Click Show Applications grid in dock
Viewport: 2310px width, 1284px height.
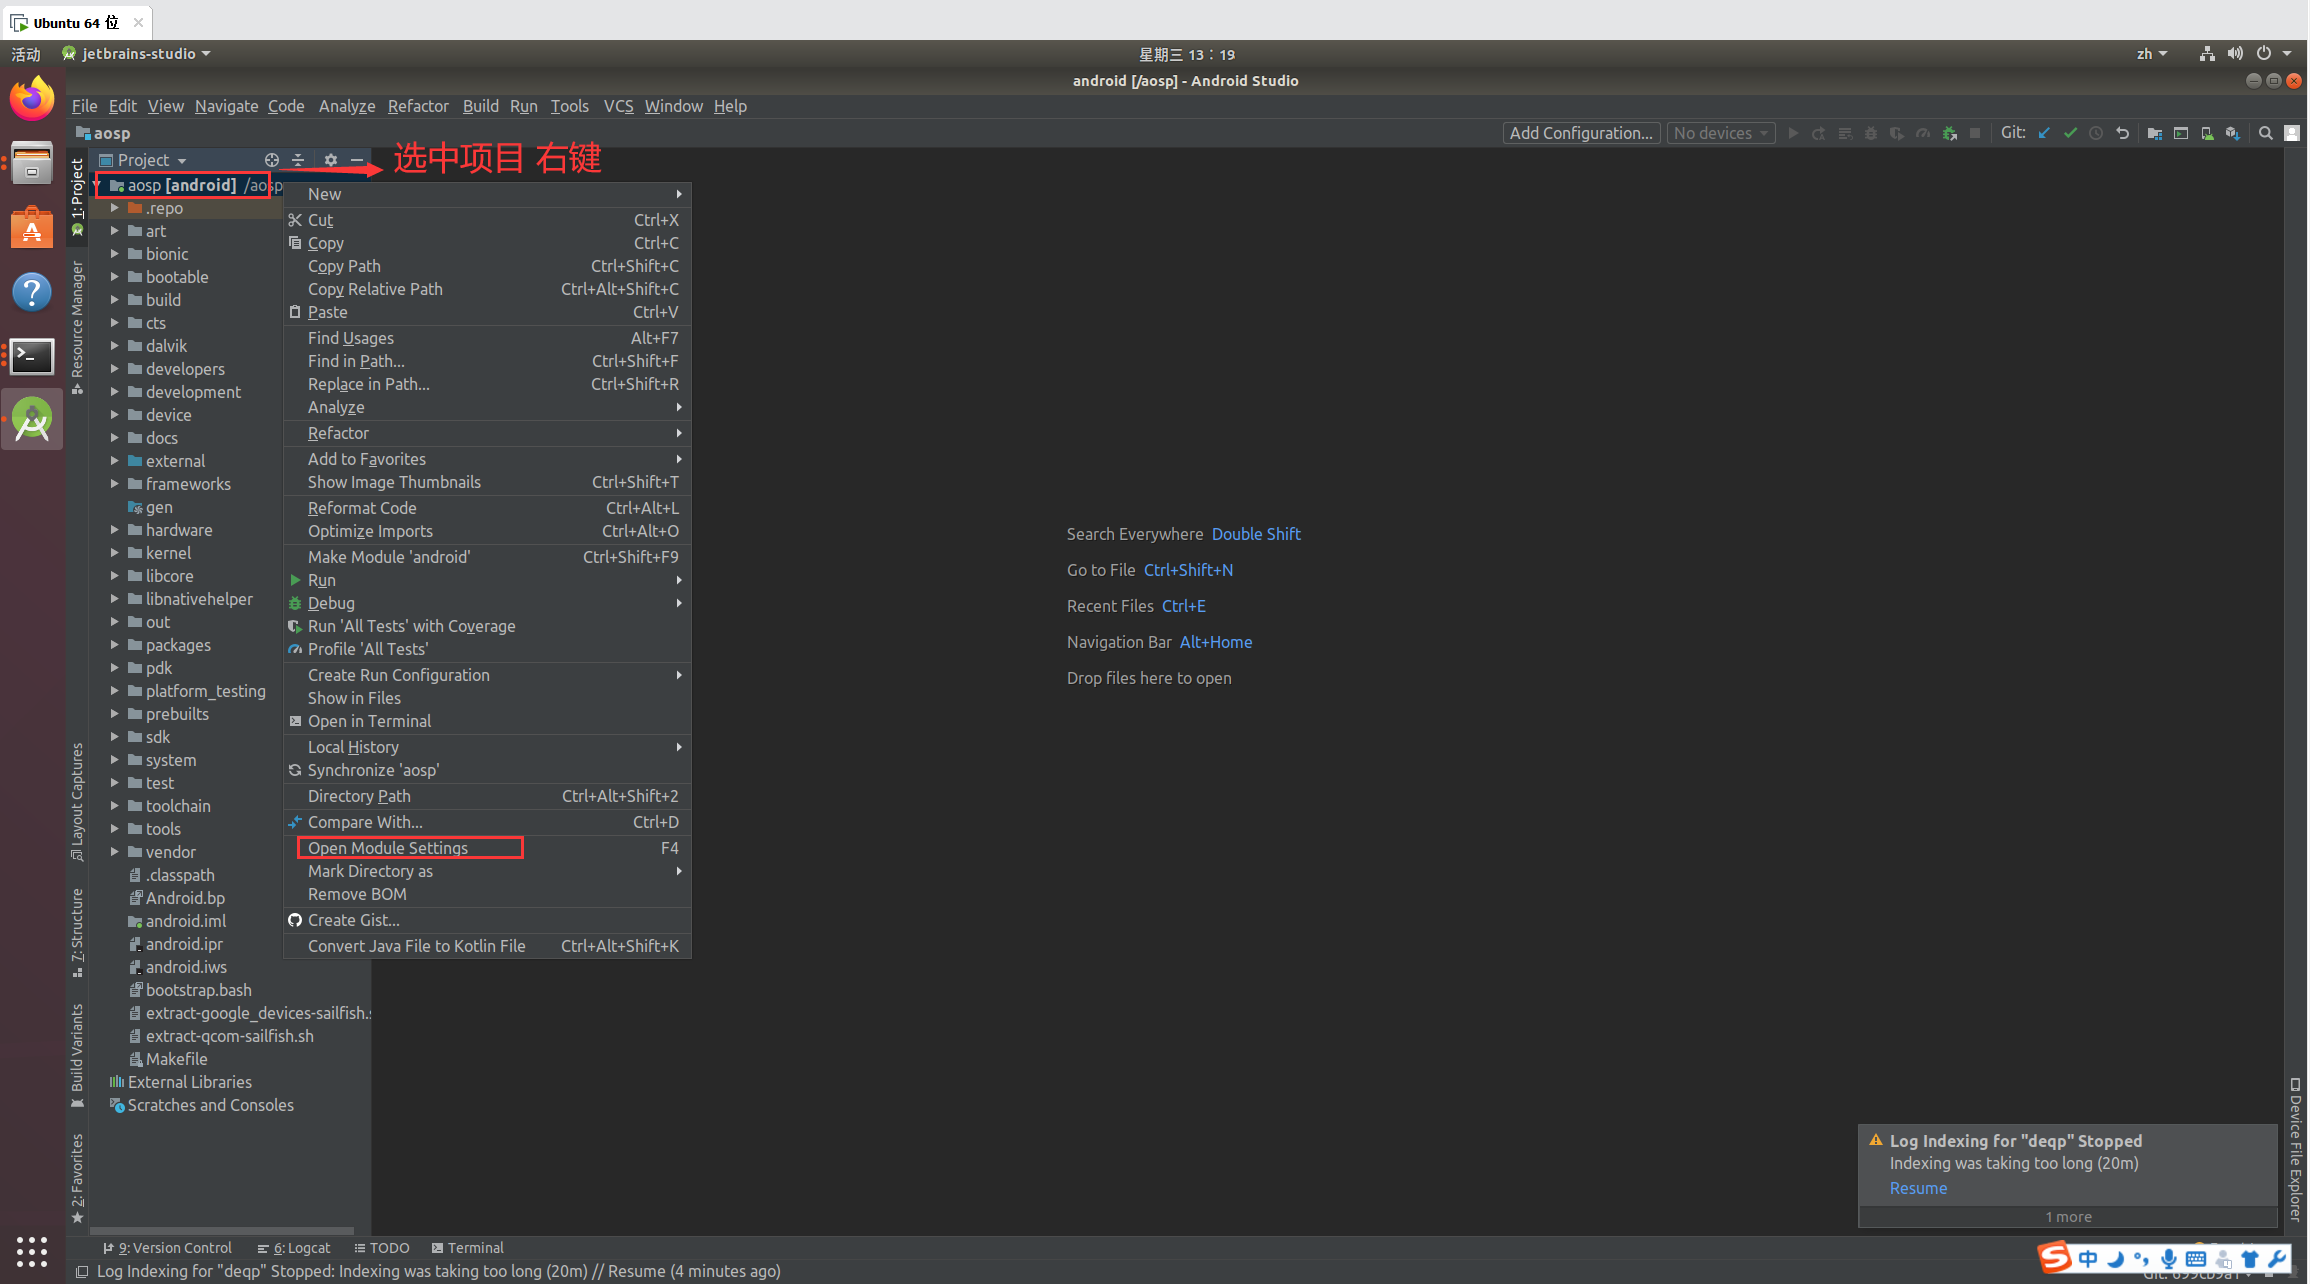click(32, 1251)
